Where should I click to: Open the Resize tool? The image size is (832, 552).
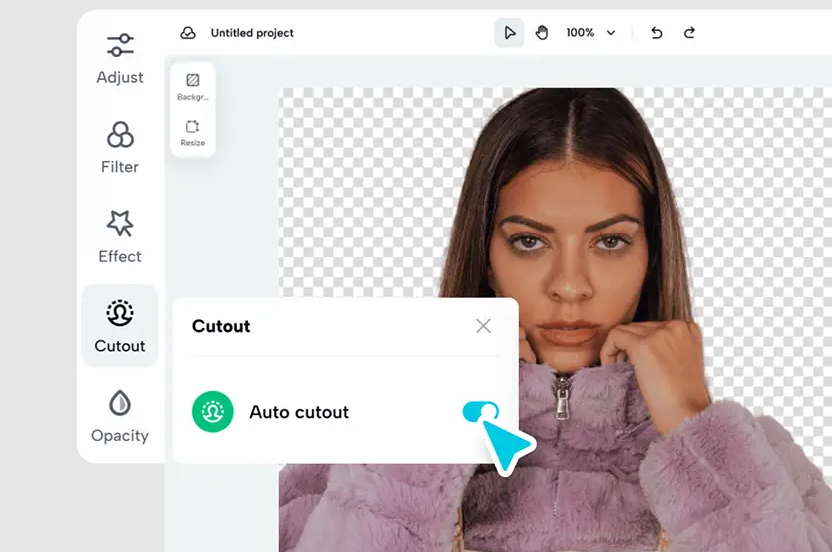[x=193, y=133]
